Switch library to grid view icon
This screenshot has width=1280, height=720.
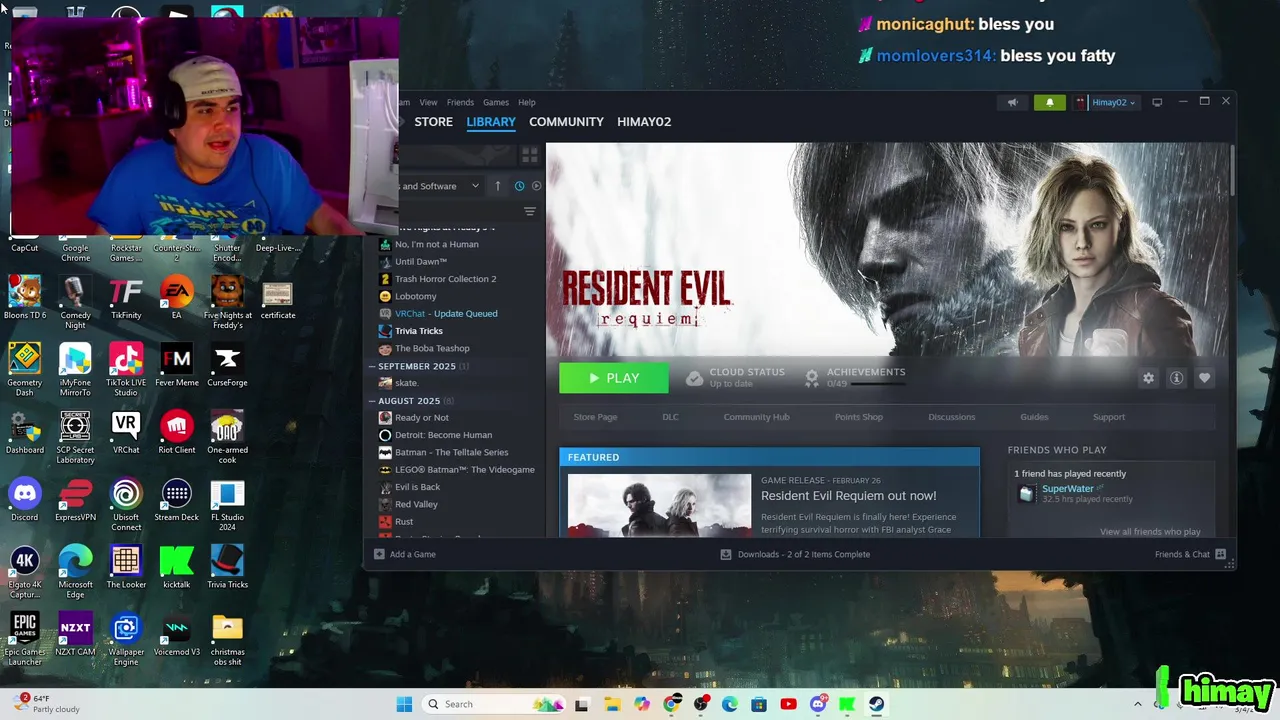[x=529, y=155]
